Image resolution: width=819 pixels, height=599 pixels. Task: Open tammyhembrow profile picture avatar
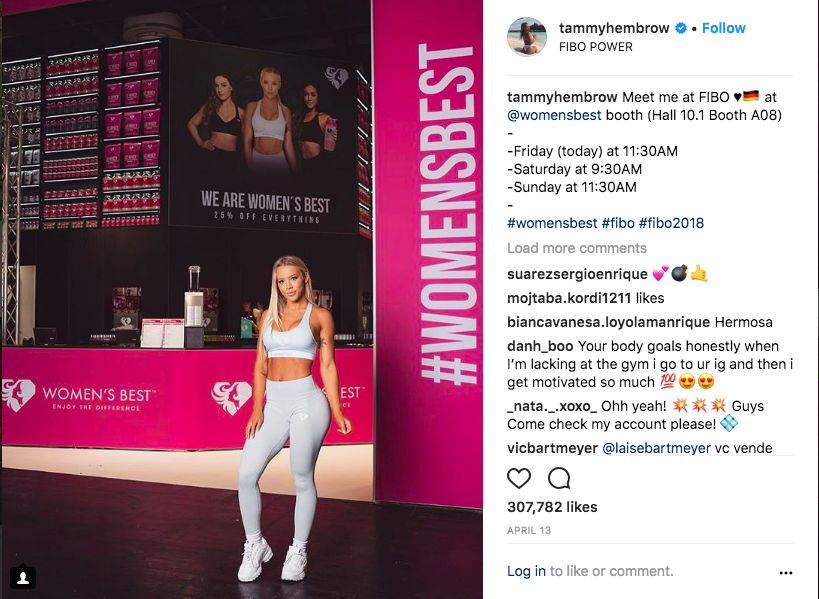coord(527,37)
